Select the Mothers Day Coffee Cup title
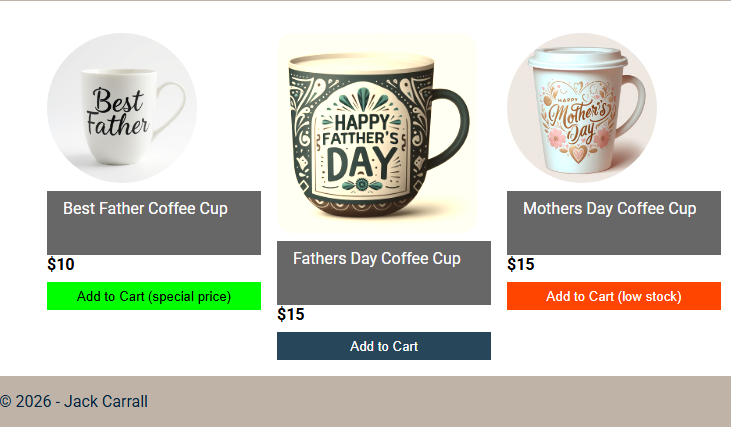Screen dimensions: 731x427 point(609,208)
